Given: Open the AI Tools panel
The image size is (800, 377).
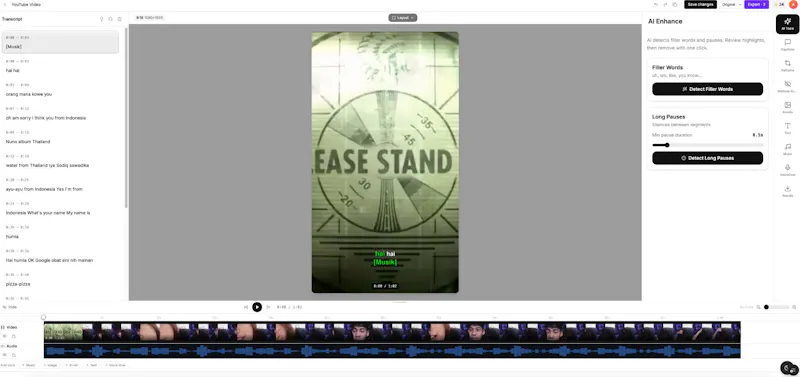Looking at the screenshot, I should click(x=787, y=24).
